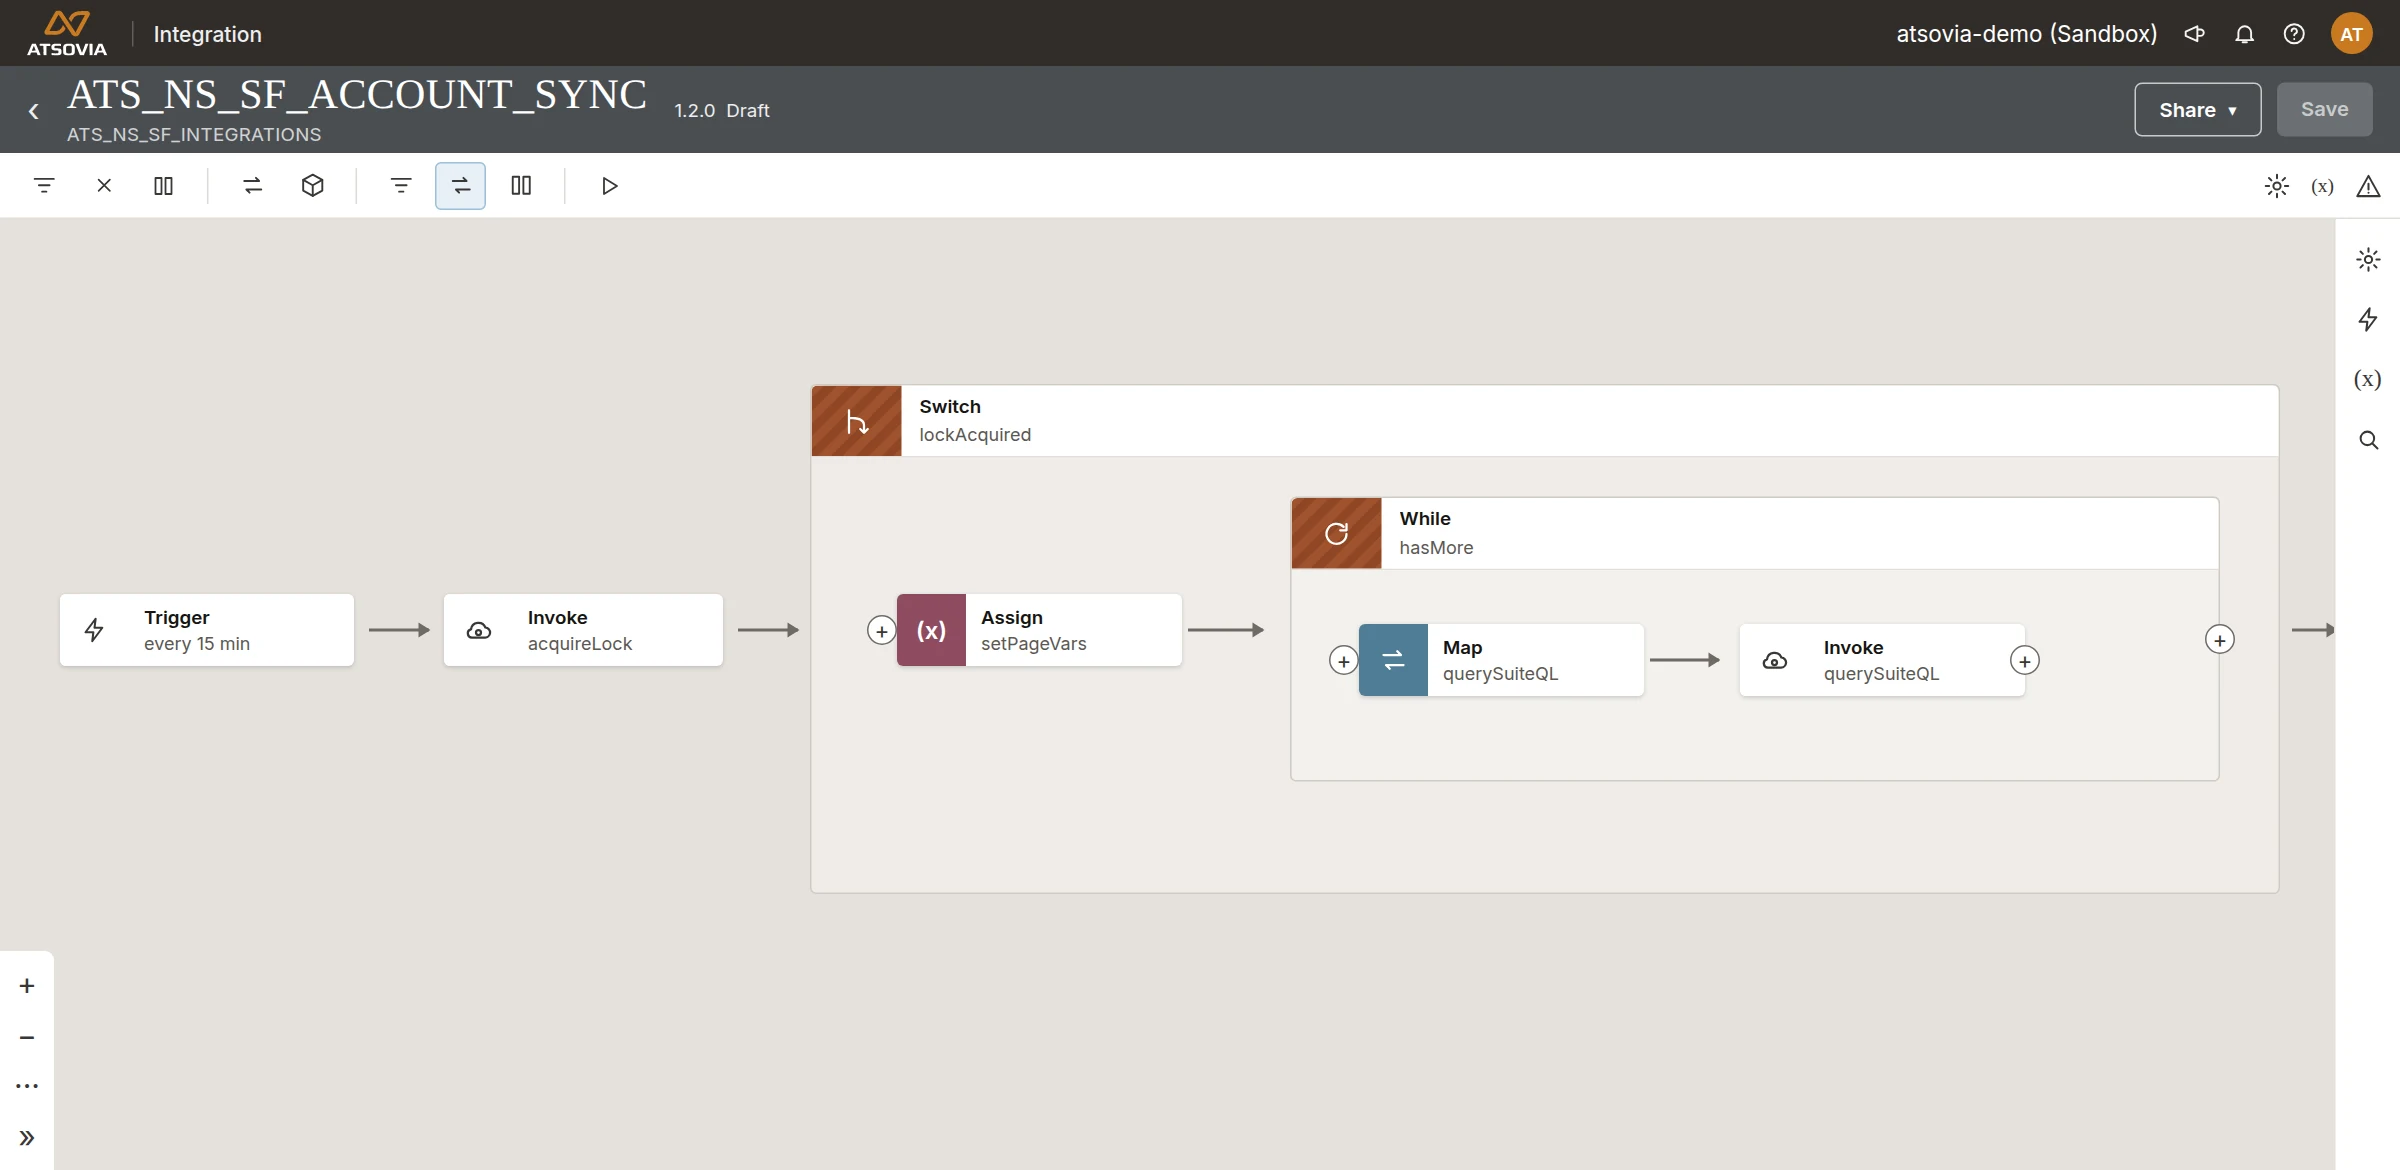Open the top toolbar gear settings icon
2400x1170 pixels.
[x=2276, y=186]
